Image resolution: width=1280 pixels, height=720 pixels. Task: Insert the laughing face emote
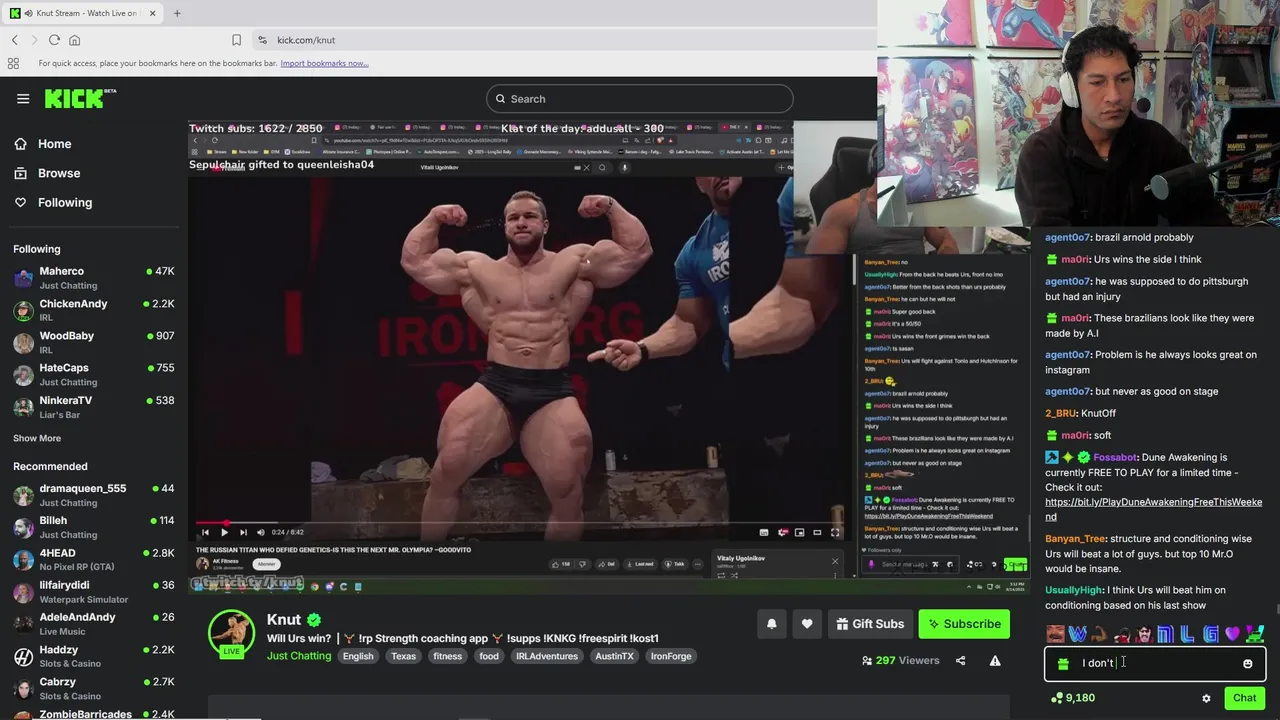click(x=1055, y=634)
